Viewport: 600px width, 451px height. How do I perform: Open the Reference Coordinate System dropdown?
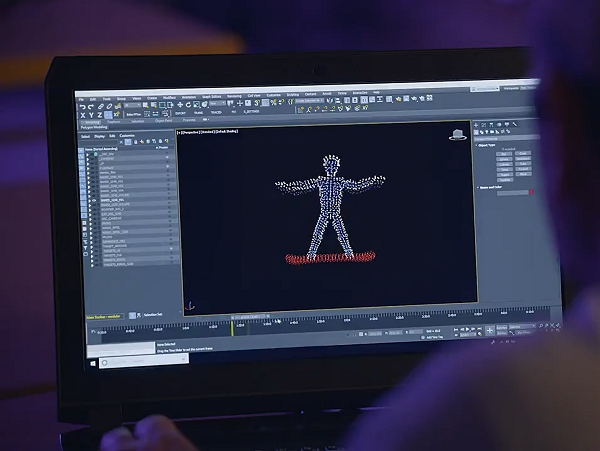(217, 103)
